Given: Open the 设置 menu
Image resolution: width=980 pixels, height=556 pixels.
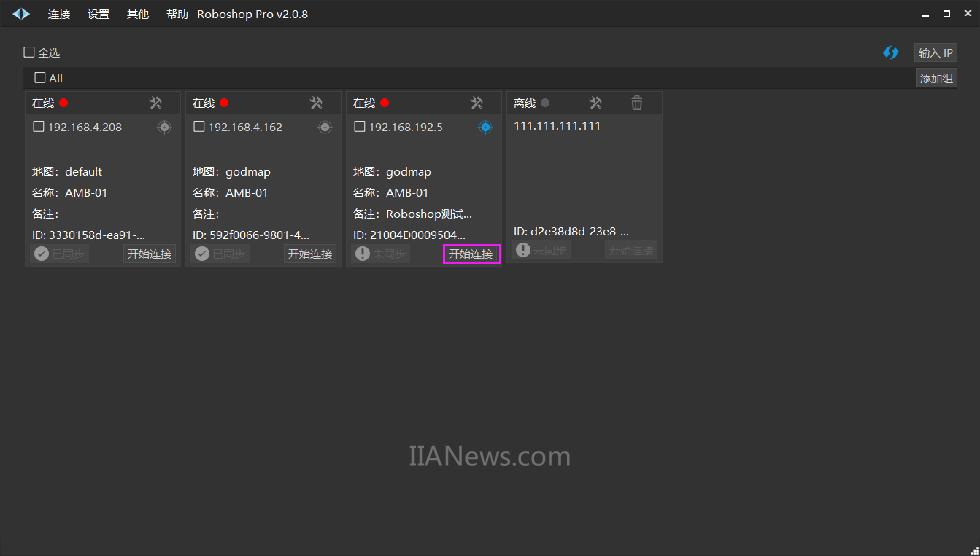Looking at the screenshot, I should click(x=98, y=15).
